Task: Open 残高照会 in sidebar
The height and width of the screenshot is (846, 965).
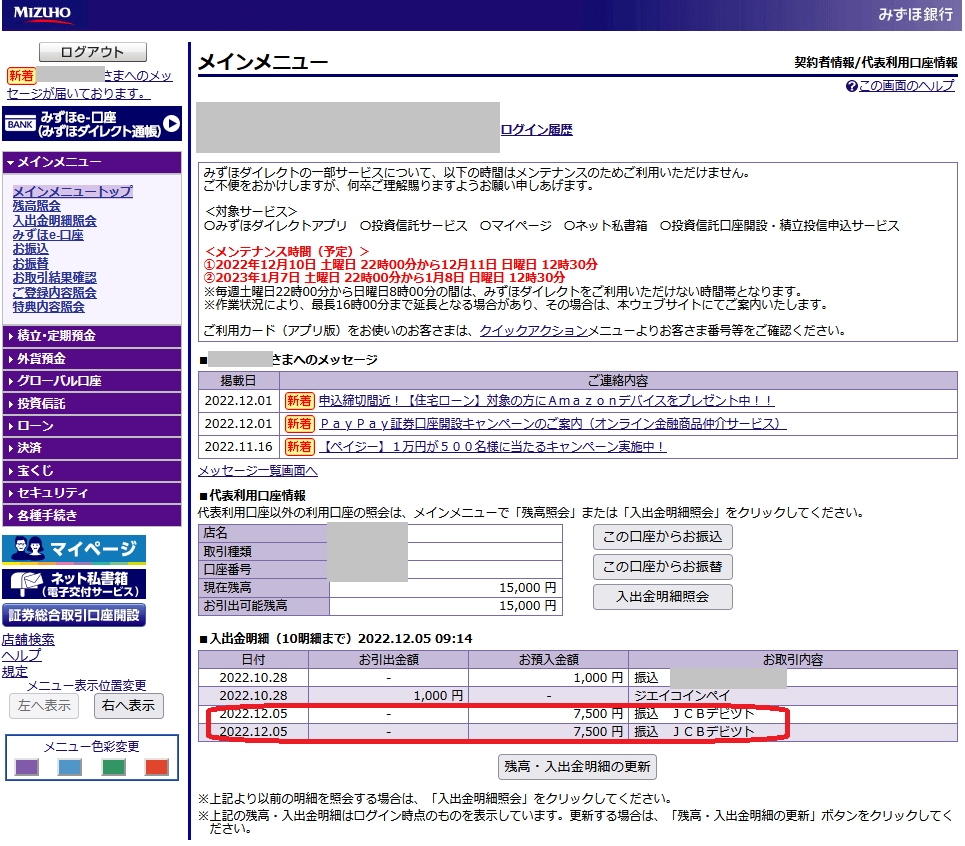Action: [37, 206]
